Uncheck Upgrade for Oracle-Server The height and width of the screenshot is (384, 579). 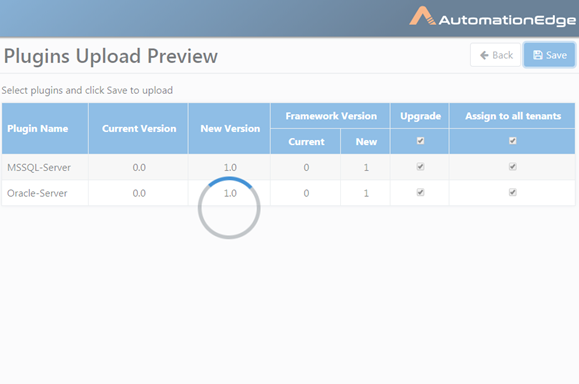tap(420, 192)
